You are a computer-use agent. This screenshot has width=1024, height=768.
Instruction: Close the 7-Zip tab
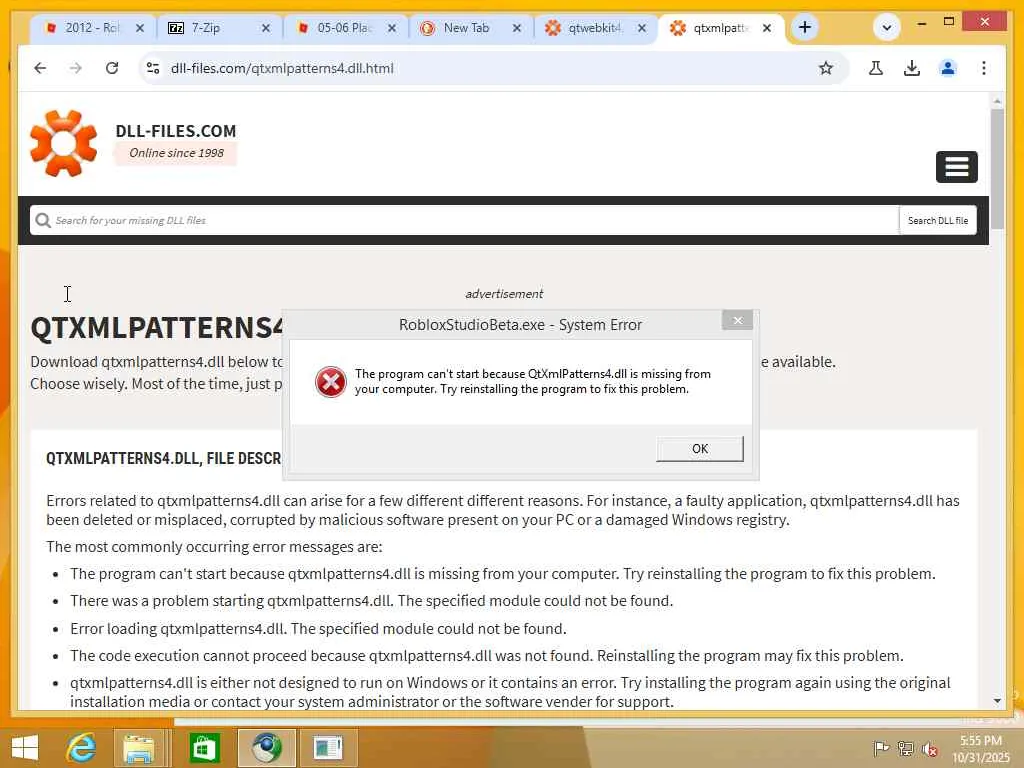[265, 28]
